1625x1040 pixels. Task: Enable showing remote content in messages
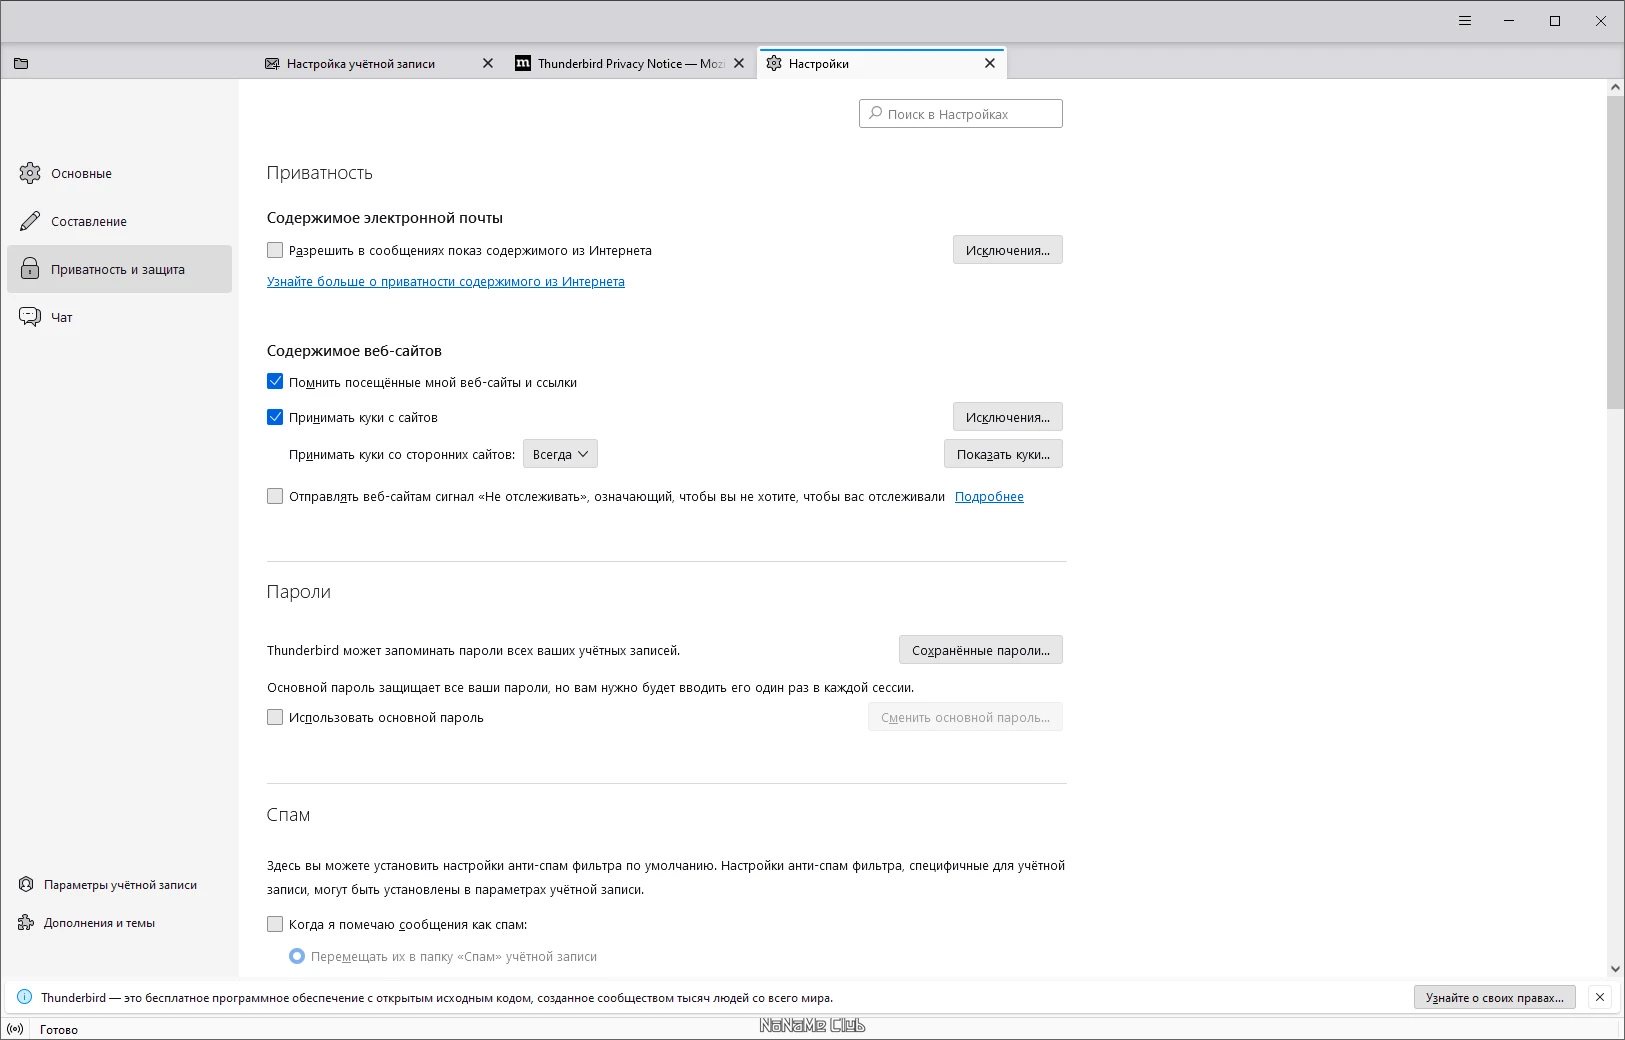pos(275,250)
